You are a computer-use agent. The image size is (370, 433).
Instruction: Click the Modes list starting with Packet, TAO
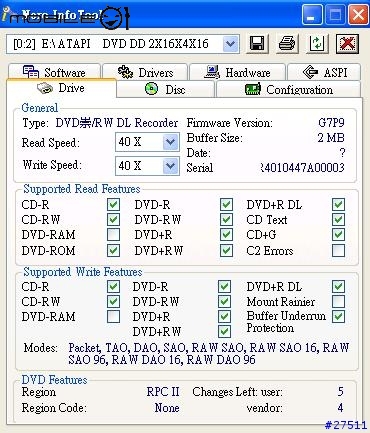[x=209, y=353]
